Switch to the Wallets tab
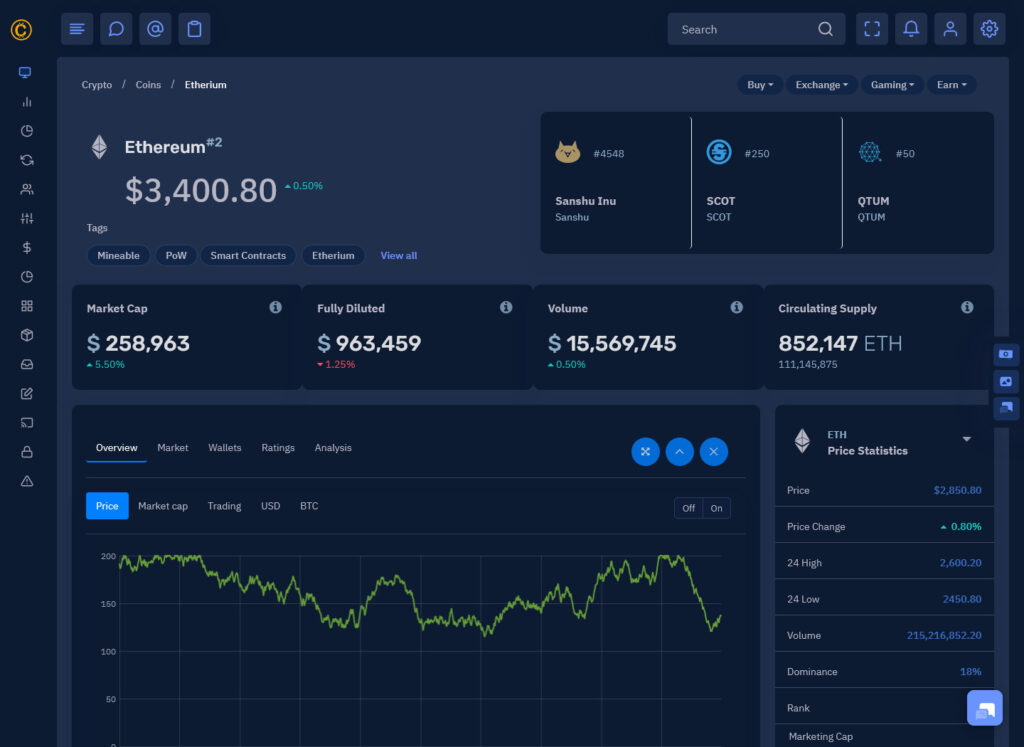1024x747 pixels. pos(225,448)
